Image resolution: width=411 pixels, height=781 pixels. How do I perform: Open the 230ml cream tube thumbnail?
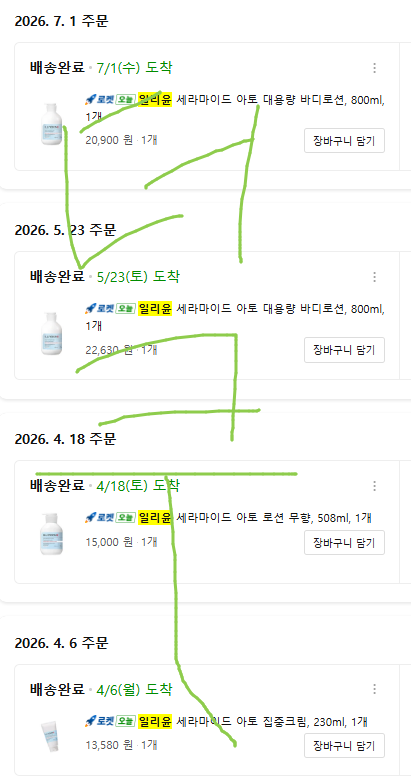click(51, 737)
